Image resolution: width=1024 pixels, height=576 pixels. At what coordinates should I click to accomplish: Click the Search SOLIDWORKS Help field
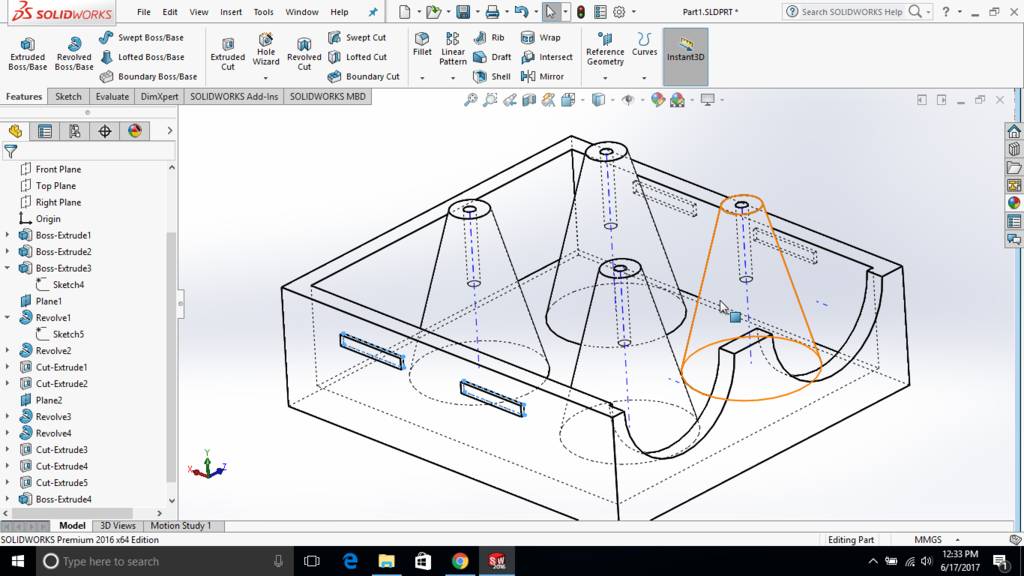(852, 12)
